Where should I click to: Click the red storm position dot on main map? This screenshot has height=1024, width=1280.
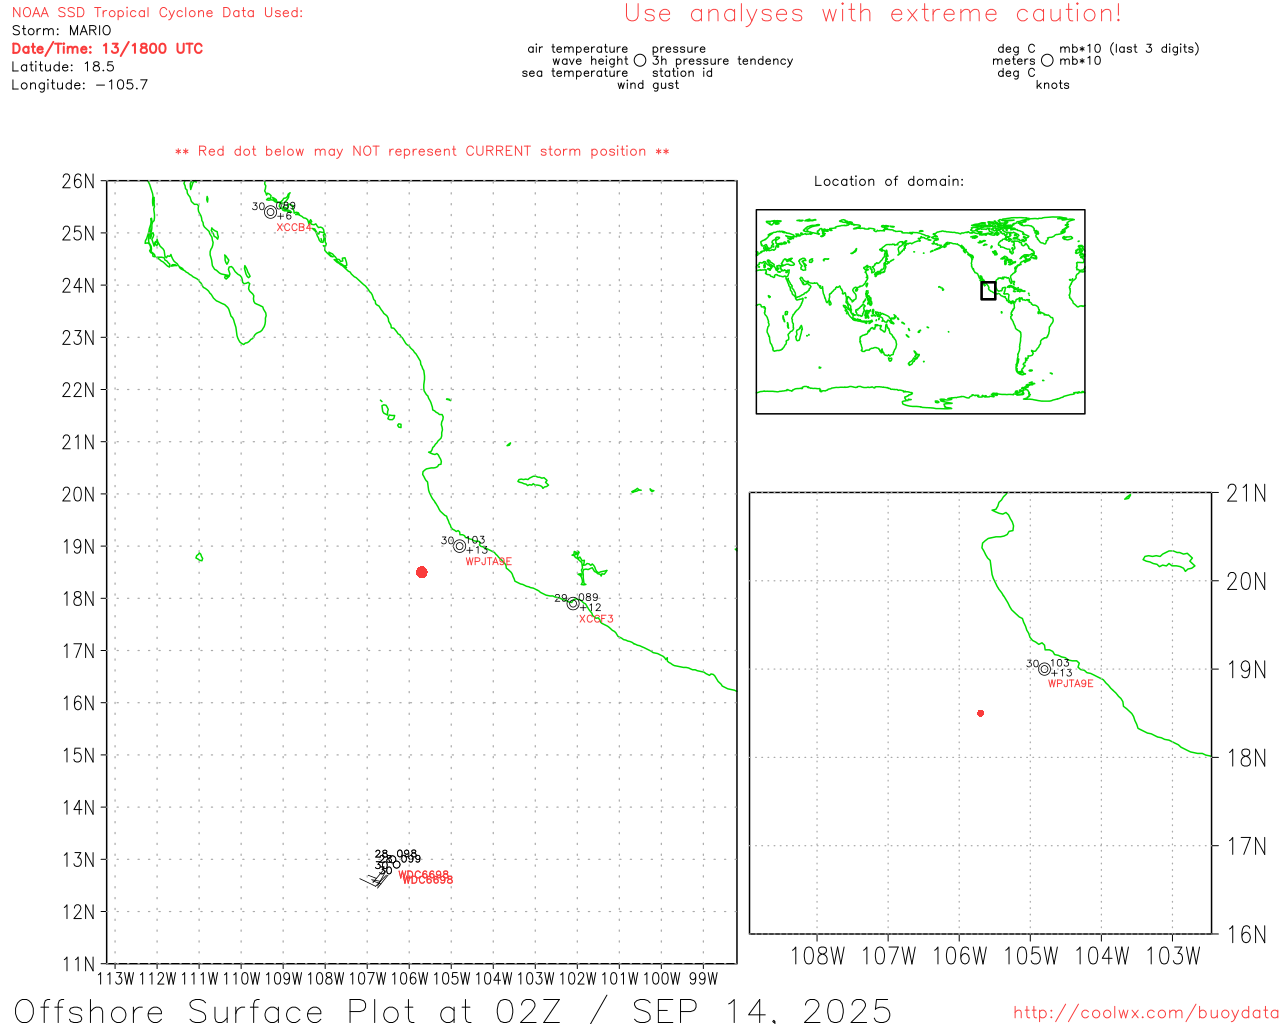(422, 572)
